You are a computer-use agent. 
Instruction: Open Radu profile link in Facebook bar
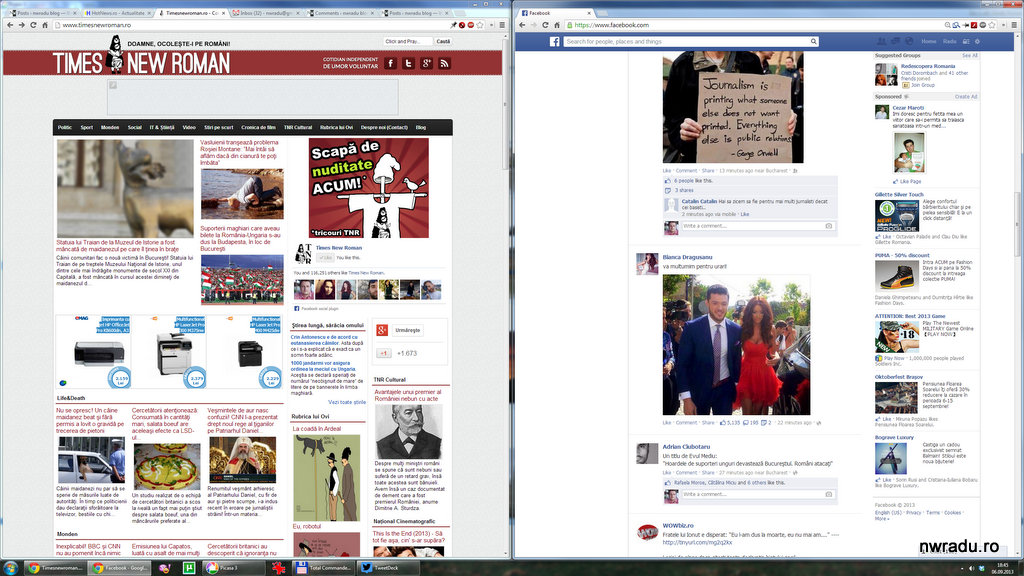tap(950, 41)
